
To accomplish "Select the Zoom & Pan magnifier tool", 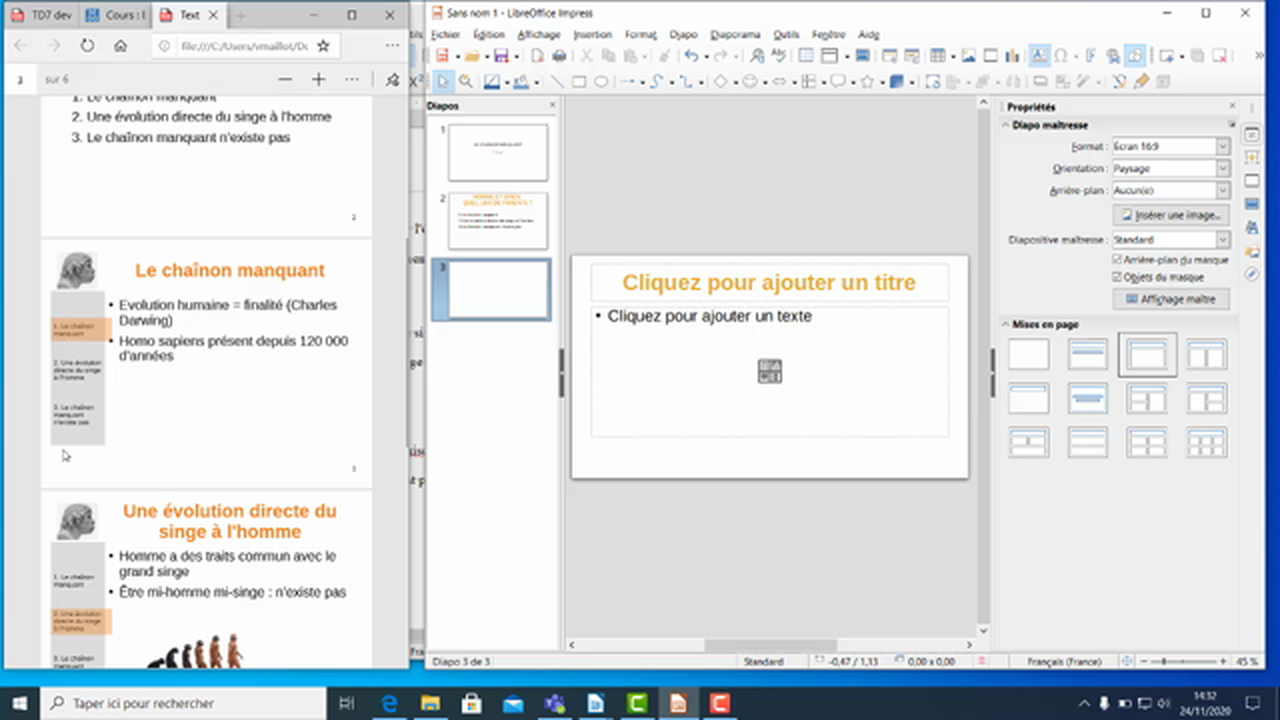I will (x=466, y=82).
